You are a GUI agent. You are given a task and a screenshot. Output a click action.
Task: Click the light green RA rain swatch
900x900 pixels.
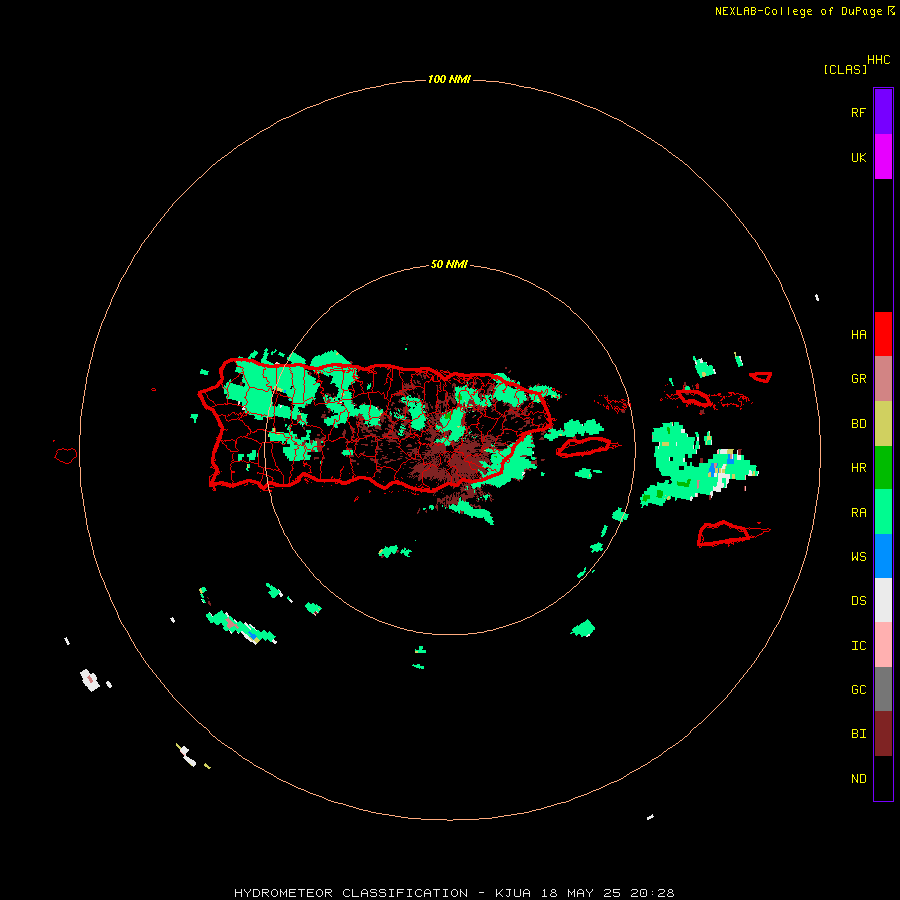coord(883,512)
